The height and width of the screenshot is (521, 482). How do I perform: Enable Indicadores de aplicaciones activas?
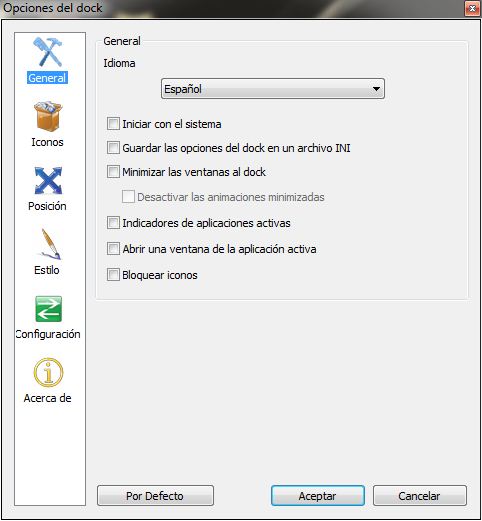coord(113,223)
